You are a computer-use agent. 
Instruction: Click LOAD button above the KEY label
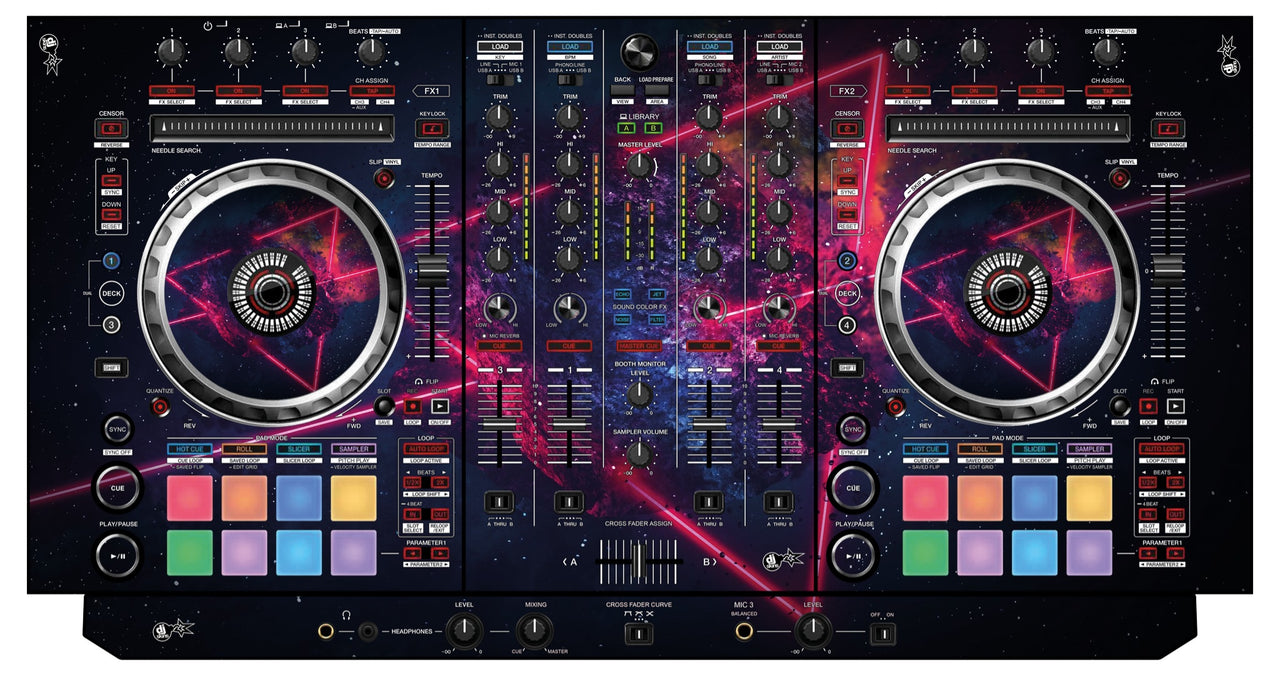coord(500,46)
